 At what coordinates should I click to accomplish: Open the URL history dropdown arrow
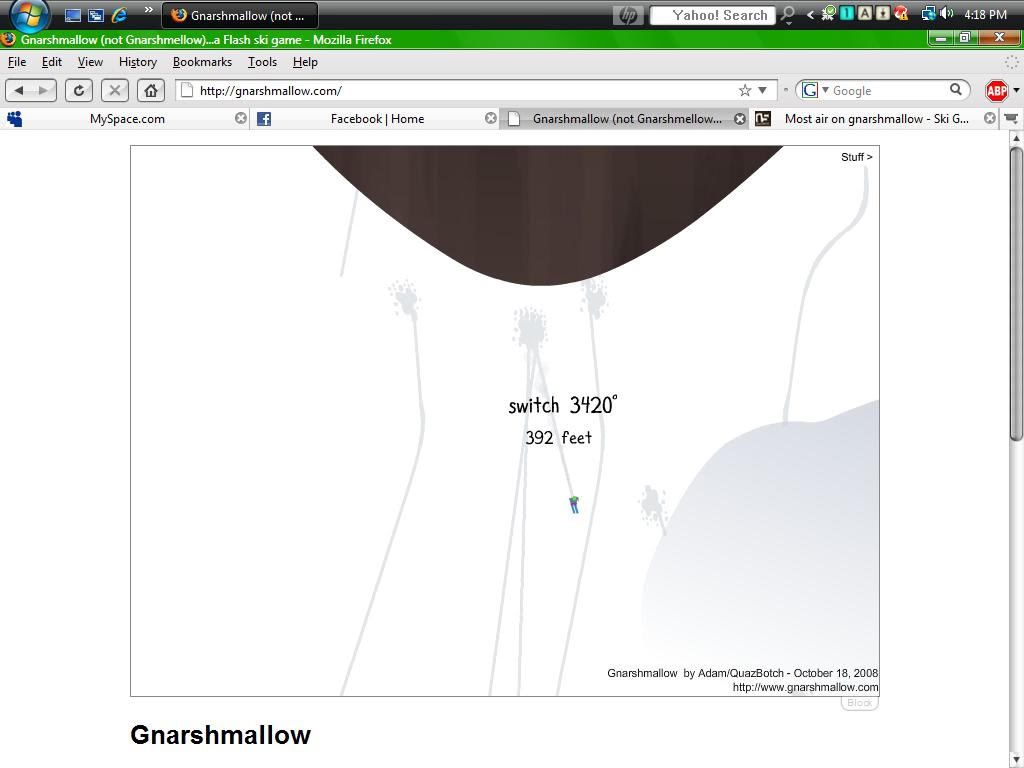[762, 90]
